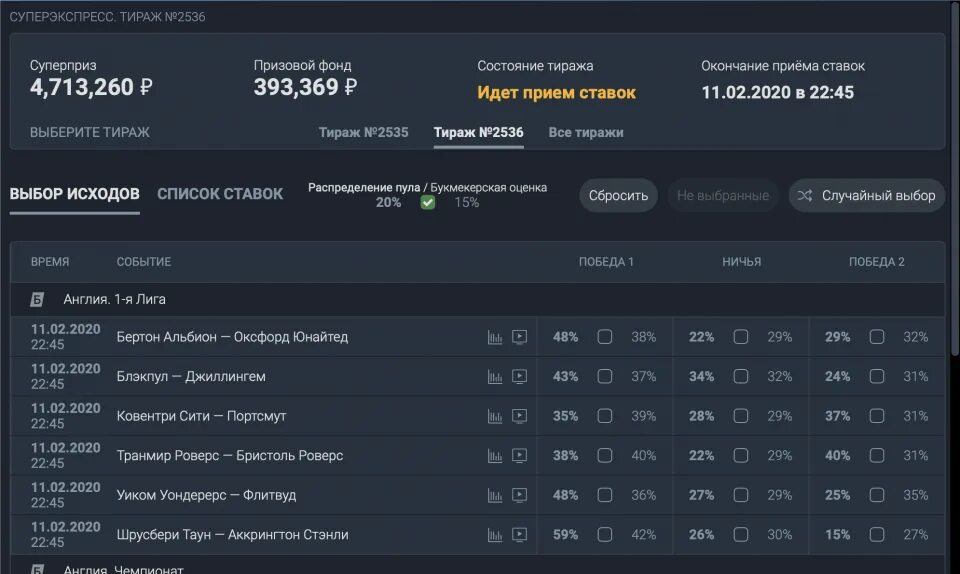Click the Б icon beside Англия. 1-я Лига
Screen dimensions: 960x574
(37, 299)
